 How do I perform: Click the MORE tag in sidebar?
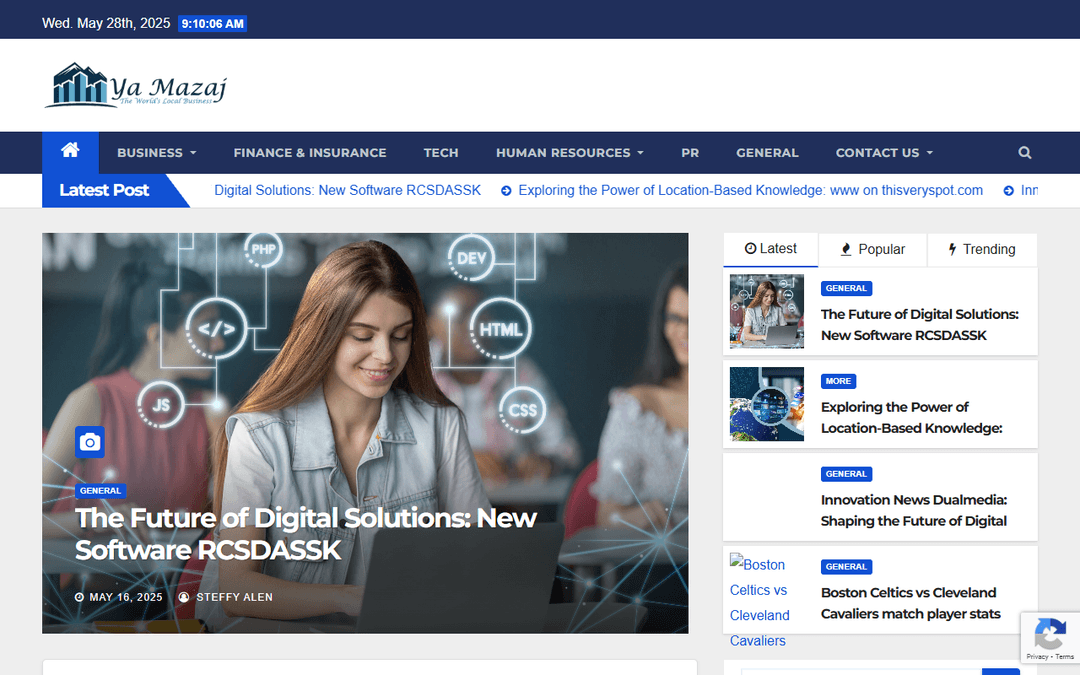[x=838, y=381]
